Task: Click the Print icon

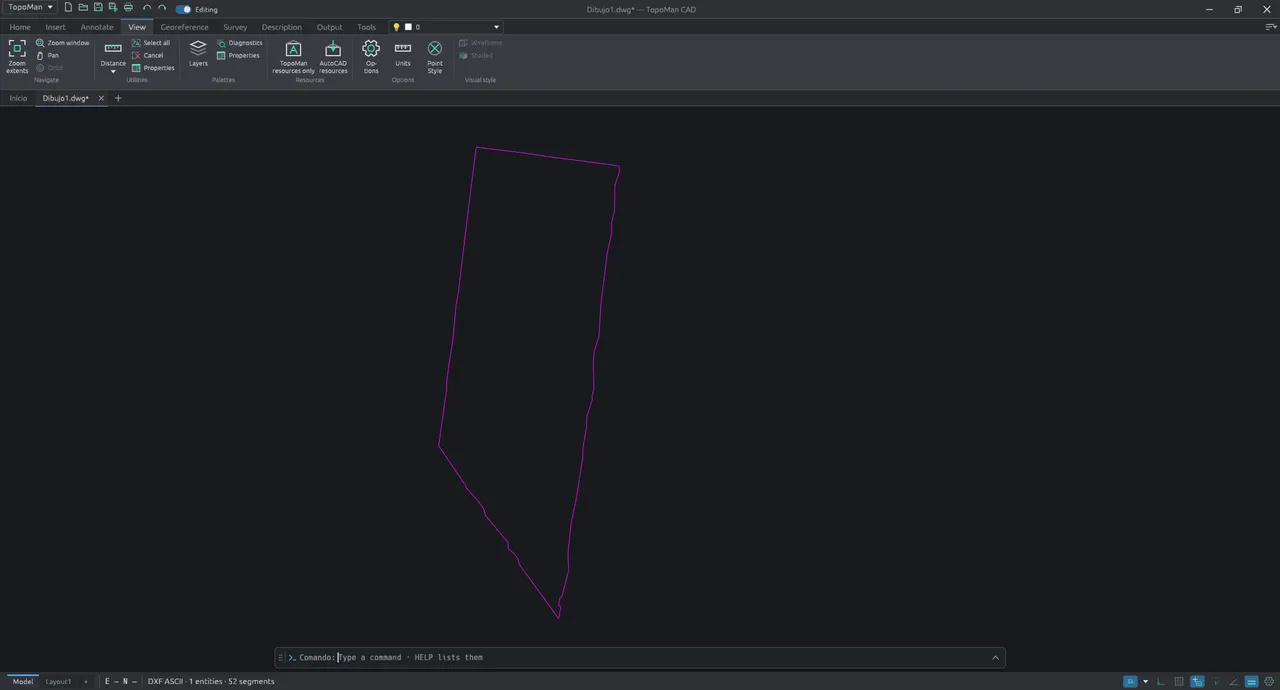Action: coord(128,8)
